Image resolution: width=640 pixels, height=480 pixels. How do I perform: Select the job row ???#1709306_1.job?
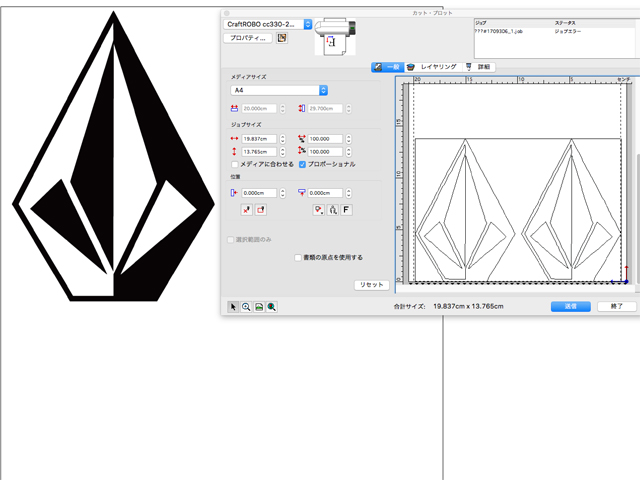[x=557, y=31]
